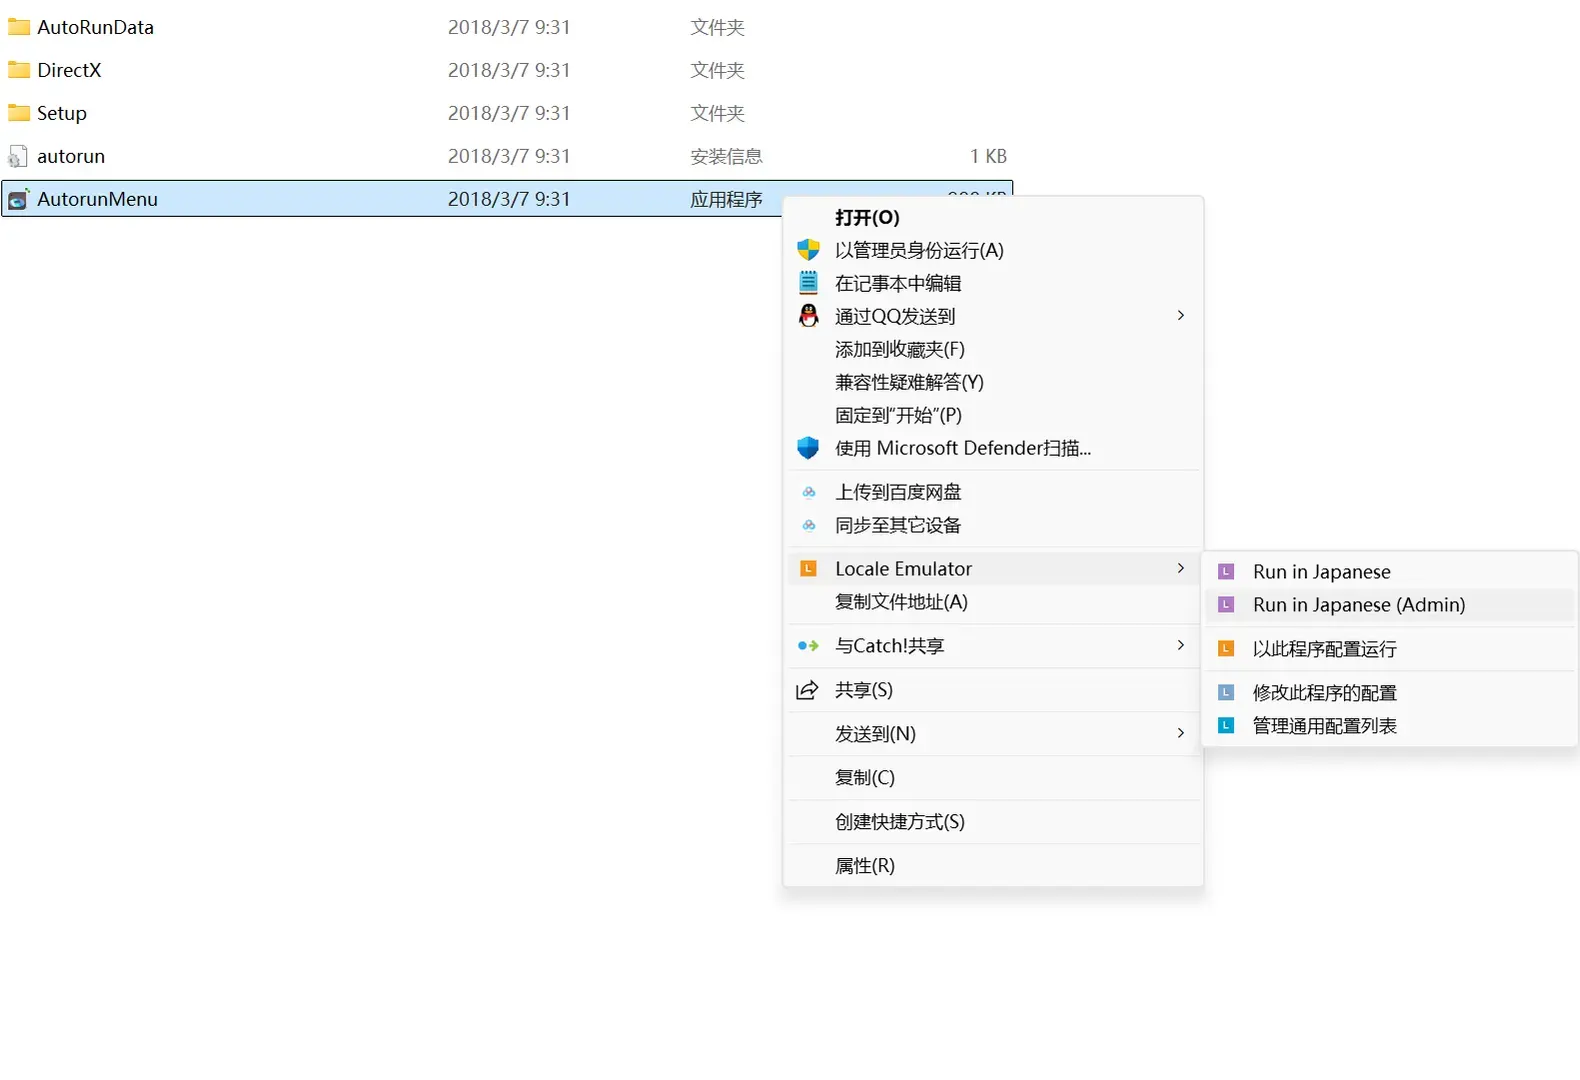Select 创建快捷方式(S)
Screen dimensions: 1580x1080
(993, 822)
